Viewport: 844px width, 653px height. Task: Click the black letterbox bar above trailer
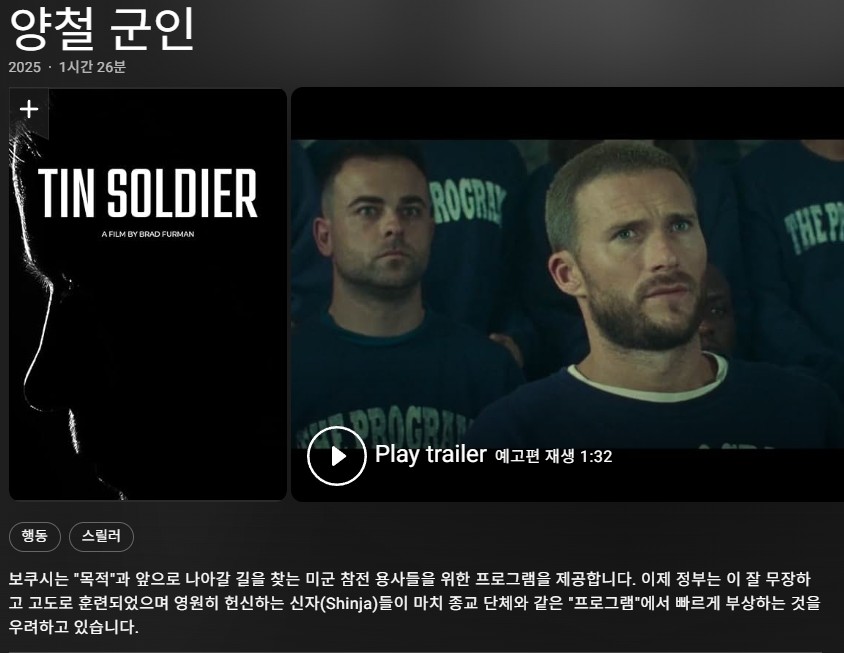pos(567,114)
